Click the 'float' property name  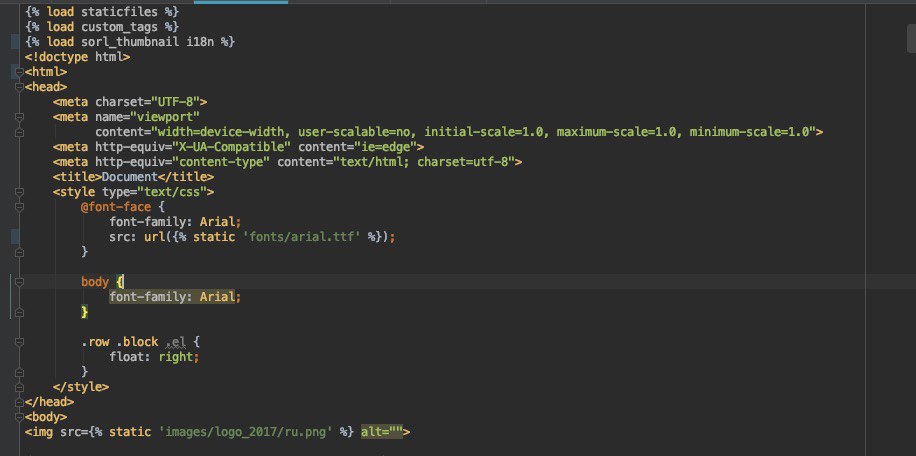127,357
